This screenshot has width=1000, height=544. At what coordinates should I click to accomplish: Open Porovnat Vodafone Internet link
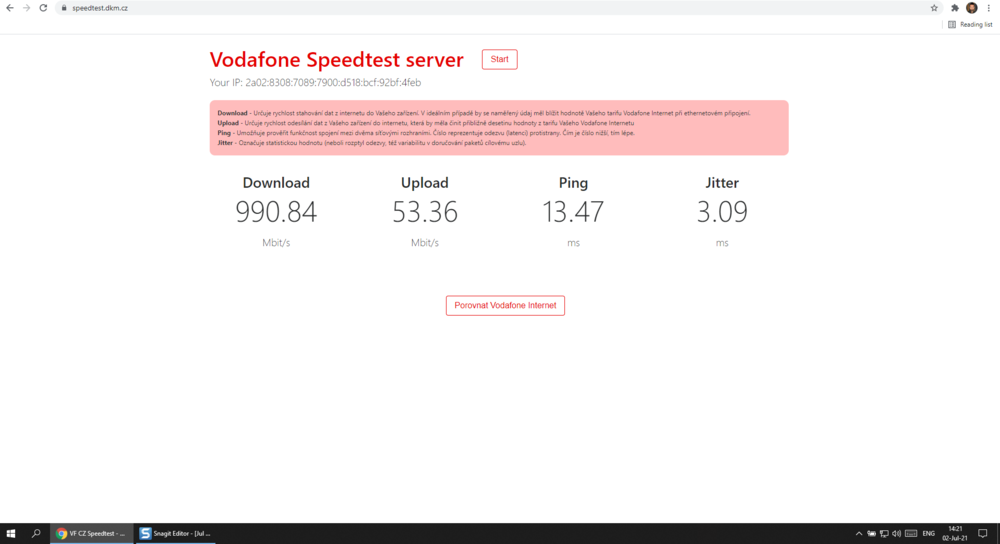tap(505, 305)
